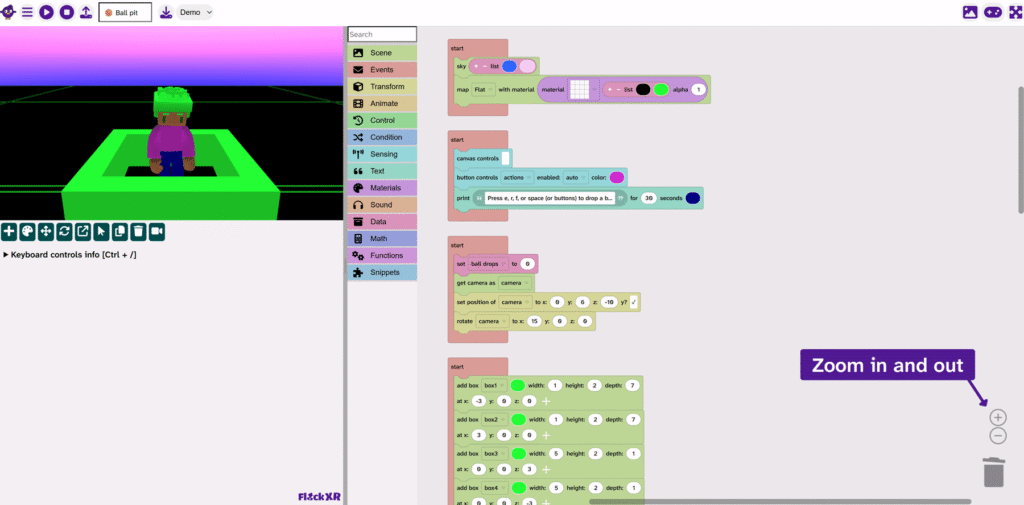This screenshot has height=505, width=1024.
Task: Click the pink sky color swatch
Action: point(526,66)
